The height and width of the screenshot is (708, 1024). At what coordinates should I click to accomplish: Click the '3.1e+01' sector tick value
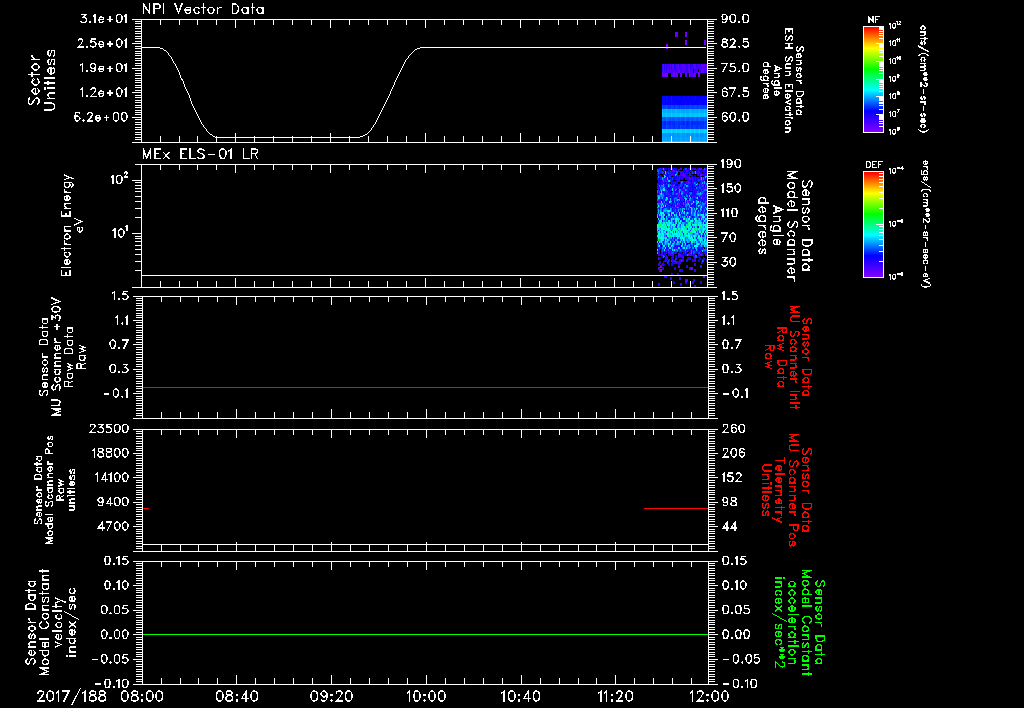104,19
